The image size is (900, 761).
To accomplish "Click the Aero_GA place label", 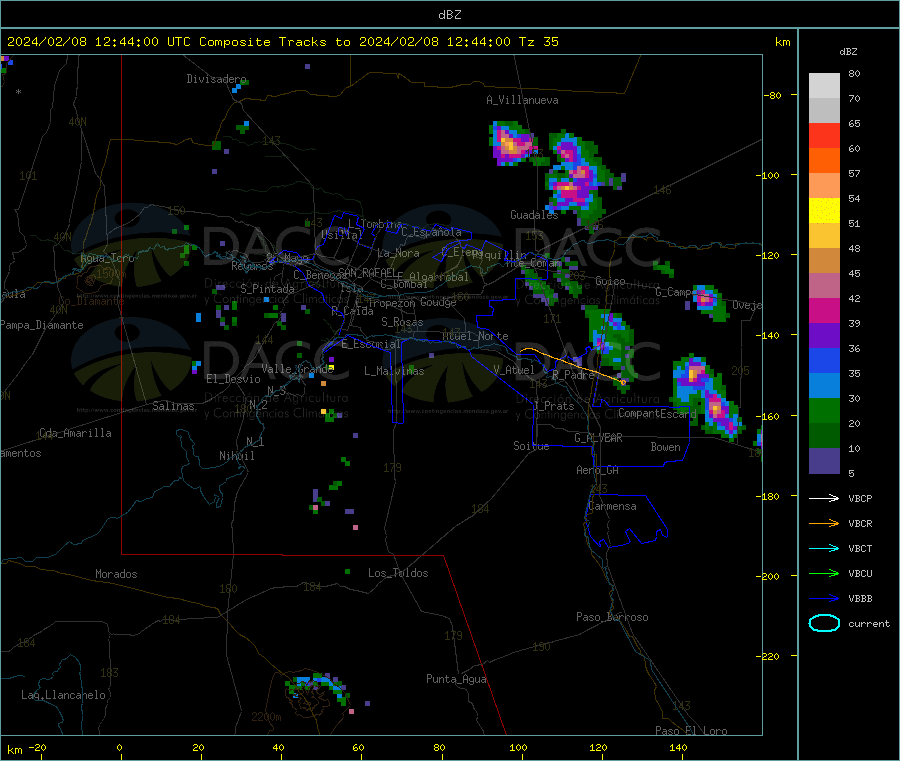I will click(x=597, y=470).
